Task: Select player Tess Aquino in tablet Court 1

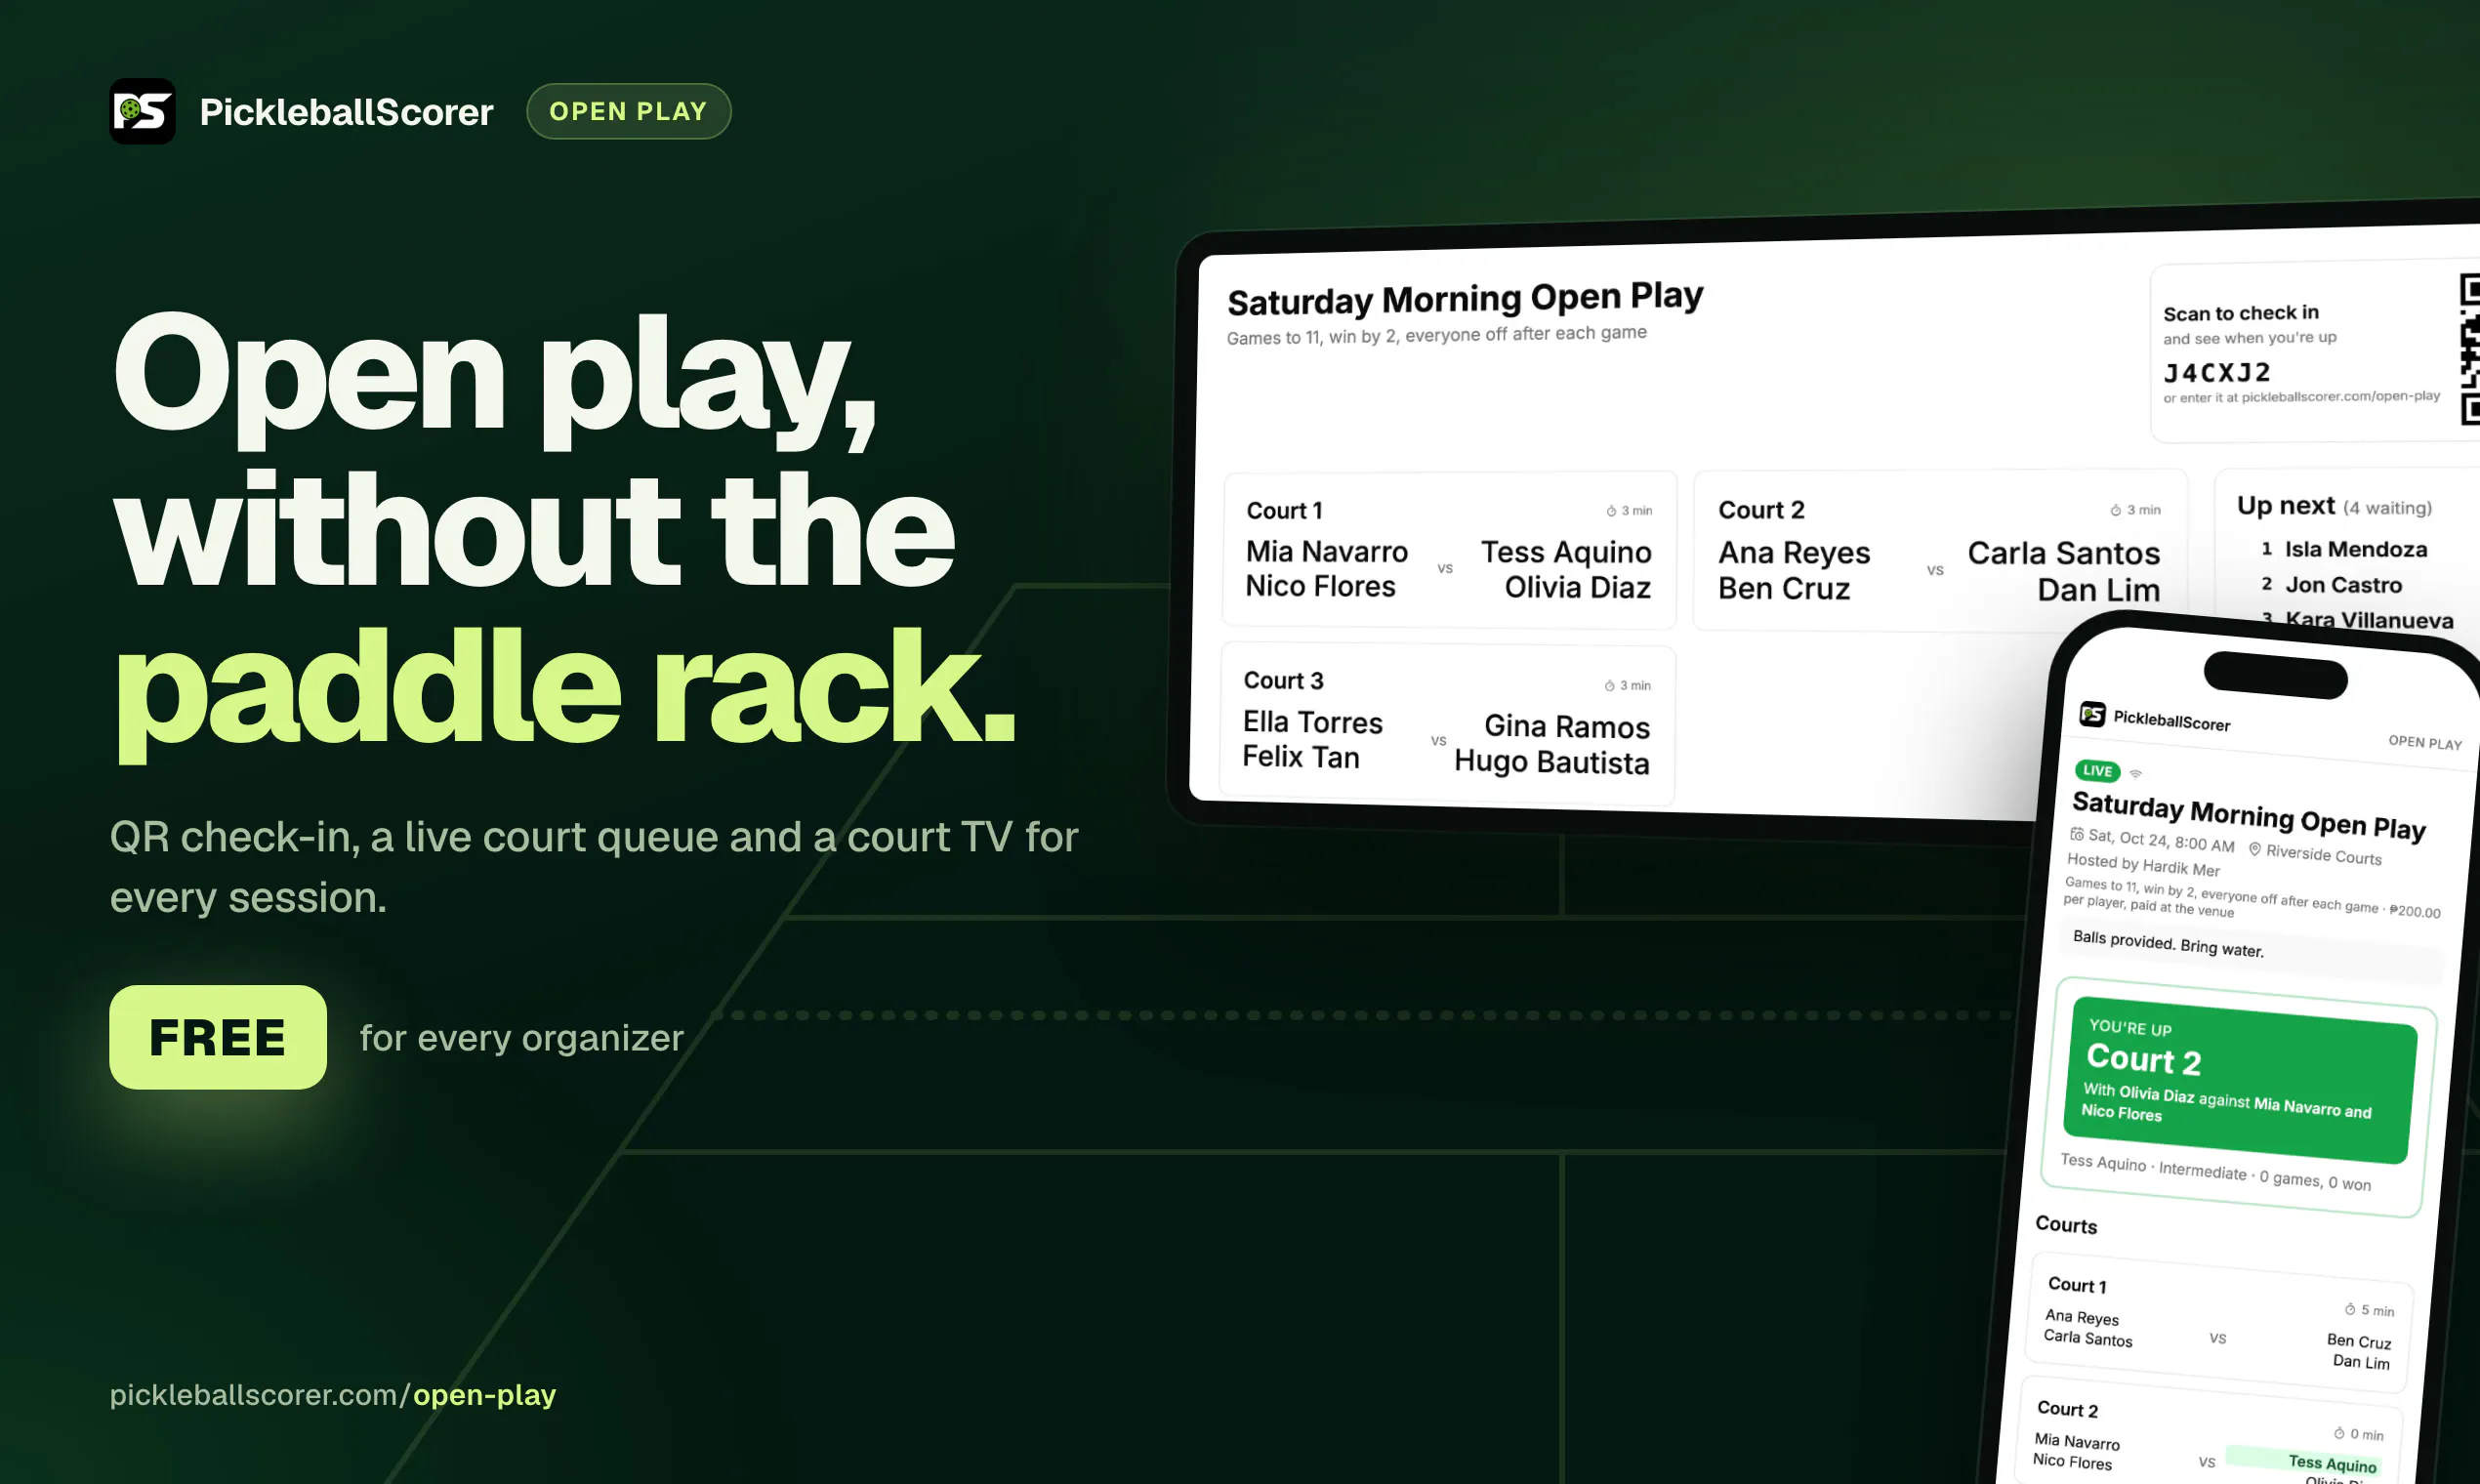Action: [x=1566, y=552]
